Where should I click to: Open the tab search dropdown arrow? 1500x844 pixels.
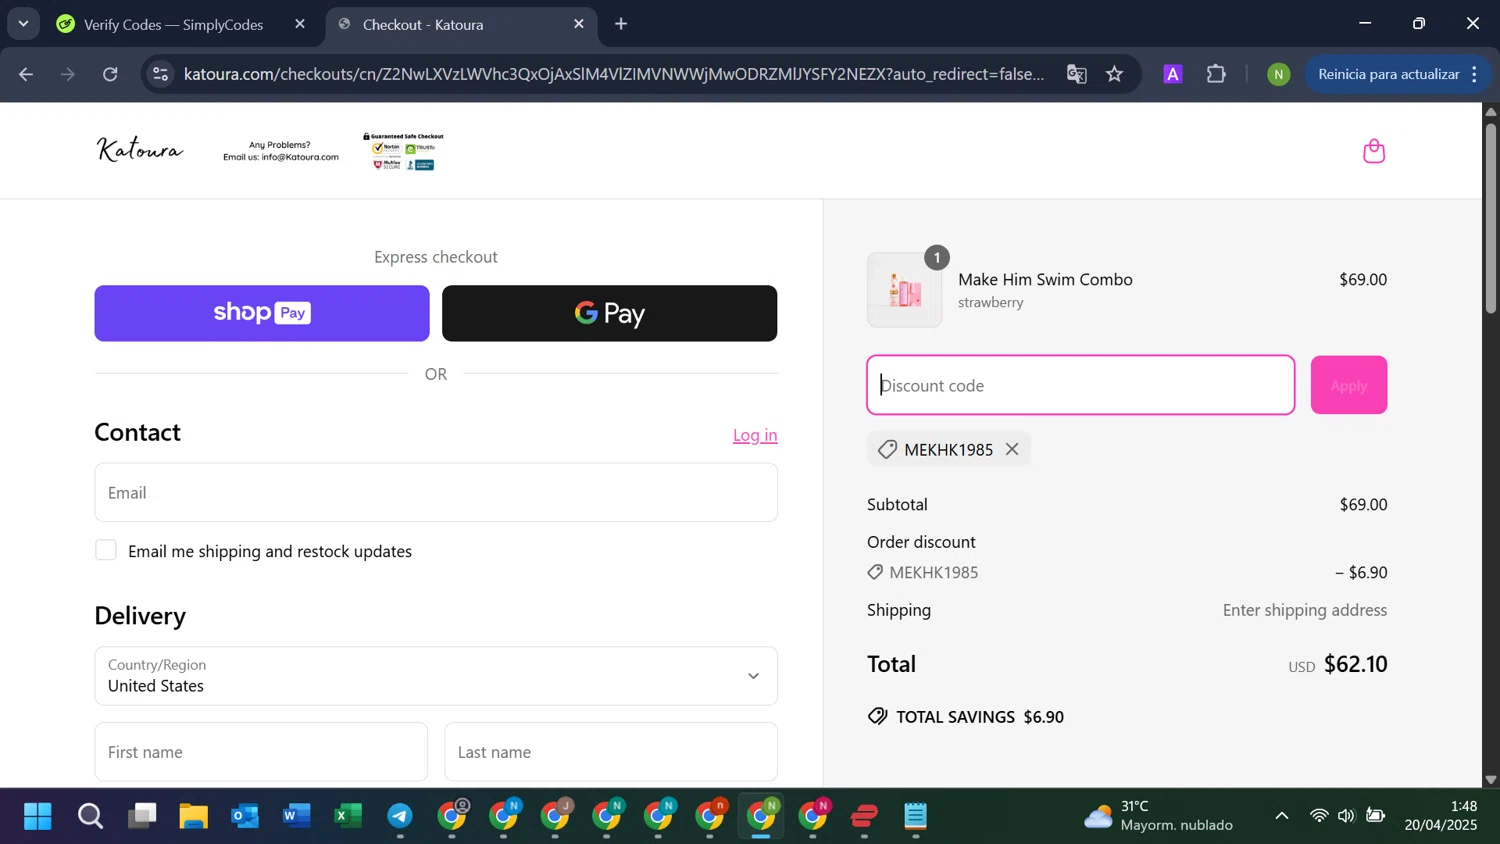point(23,24)
